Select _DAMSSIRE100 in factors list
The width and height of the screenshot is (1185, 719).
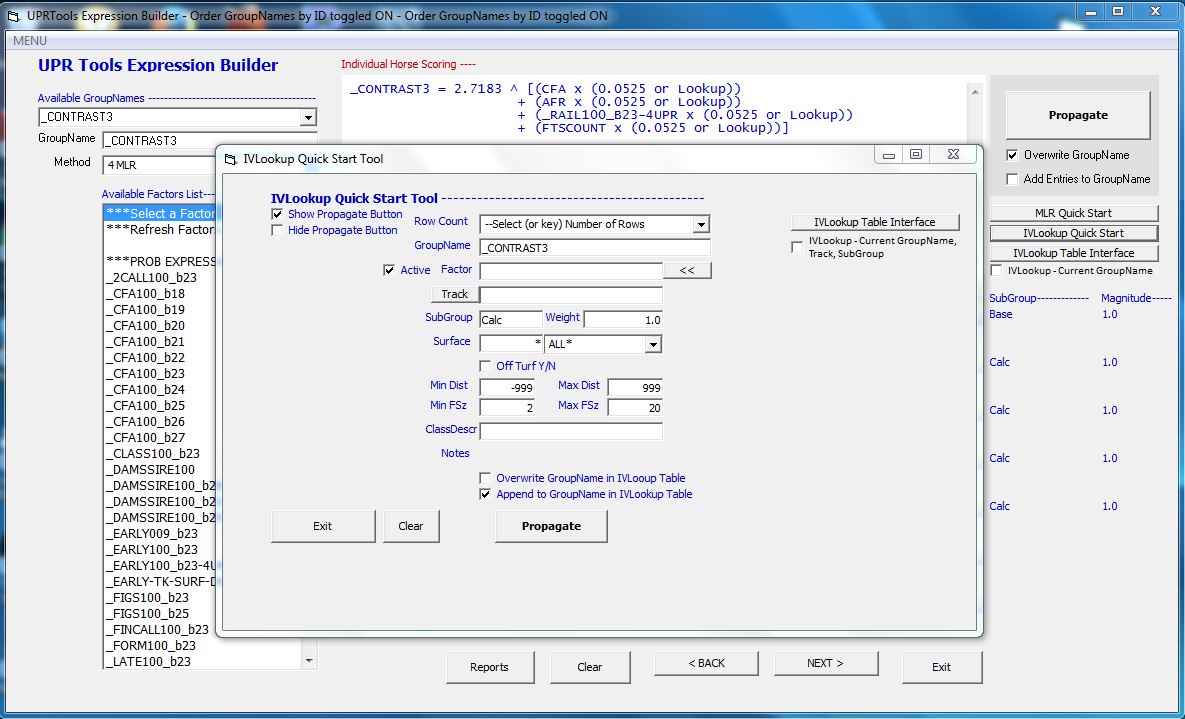[160, 470]
